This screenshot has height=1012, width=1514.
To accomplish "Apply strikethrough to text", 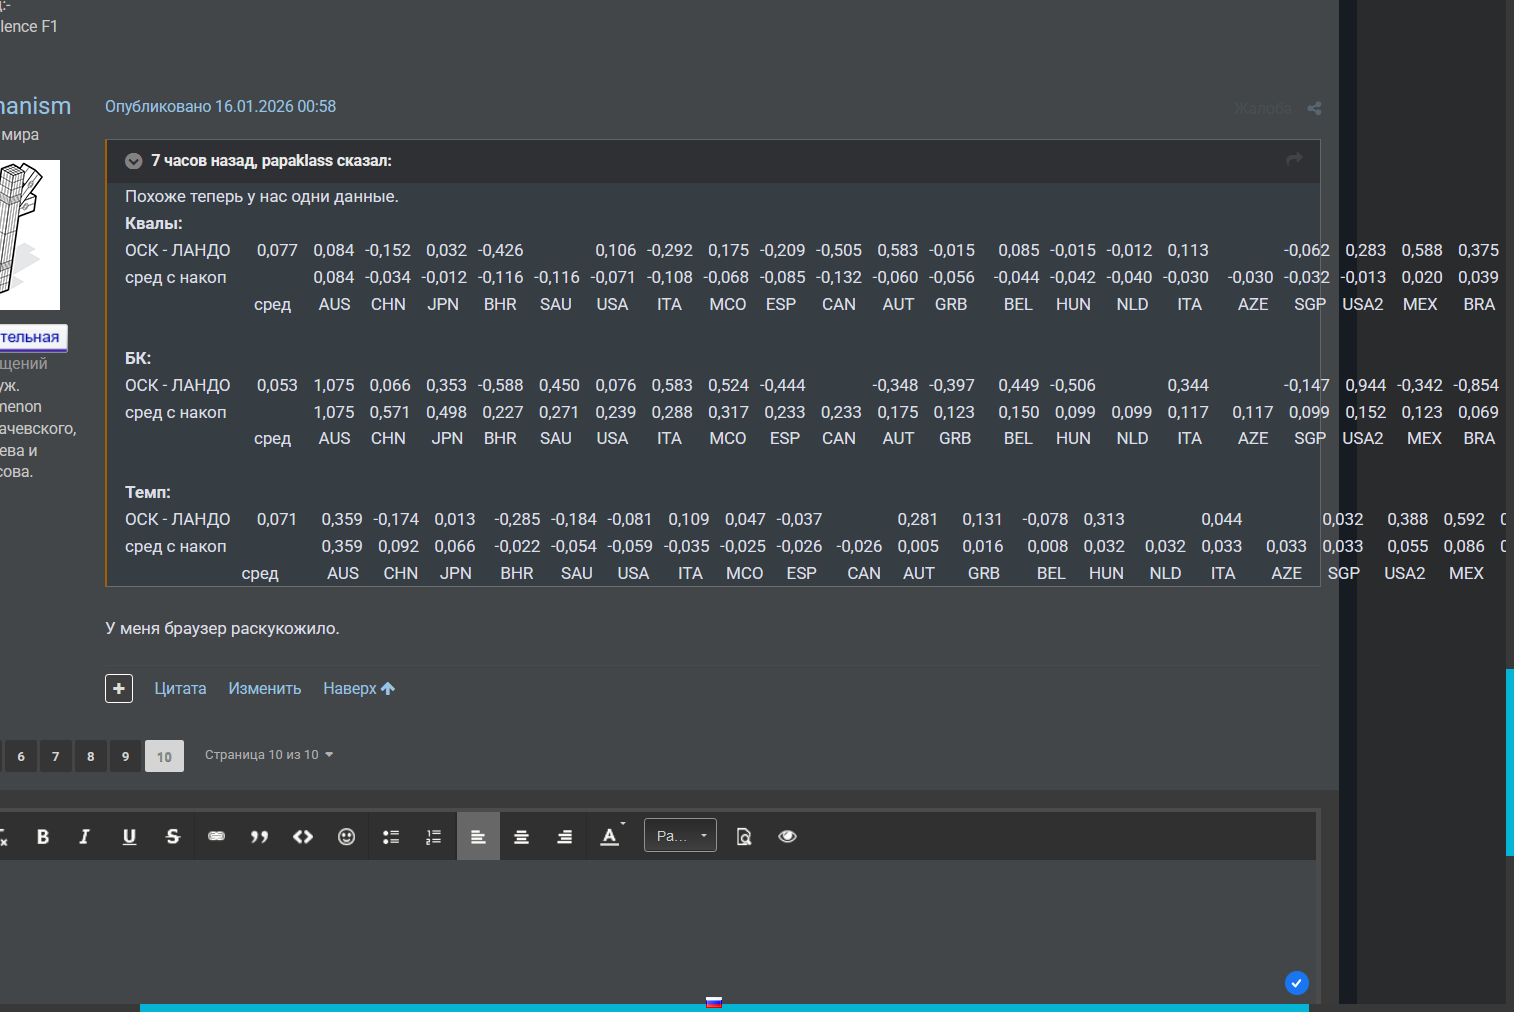I will click(173, 837).
